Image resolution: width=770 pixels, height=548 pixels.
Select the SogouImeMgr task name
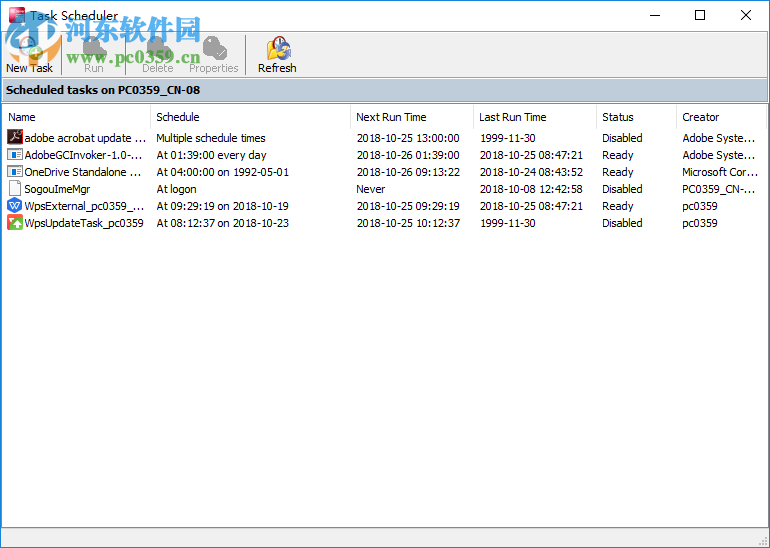pos(57,189)
